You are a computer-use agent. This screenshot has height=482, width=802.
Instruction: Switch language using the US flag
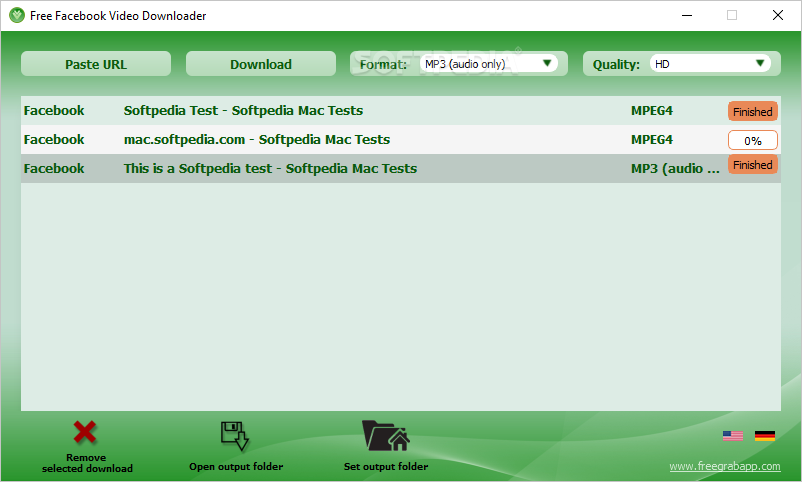pyautogui.click(x=732, y=435)
